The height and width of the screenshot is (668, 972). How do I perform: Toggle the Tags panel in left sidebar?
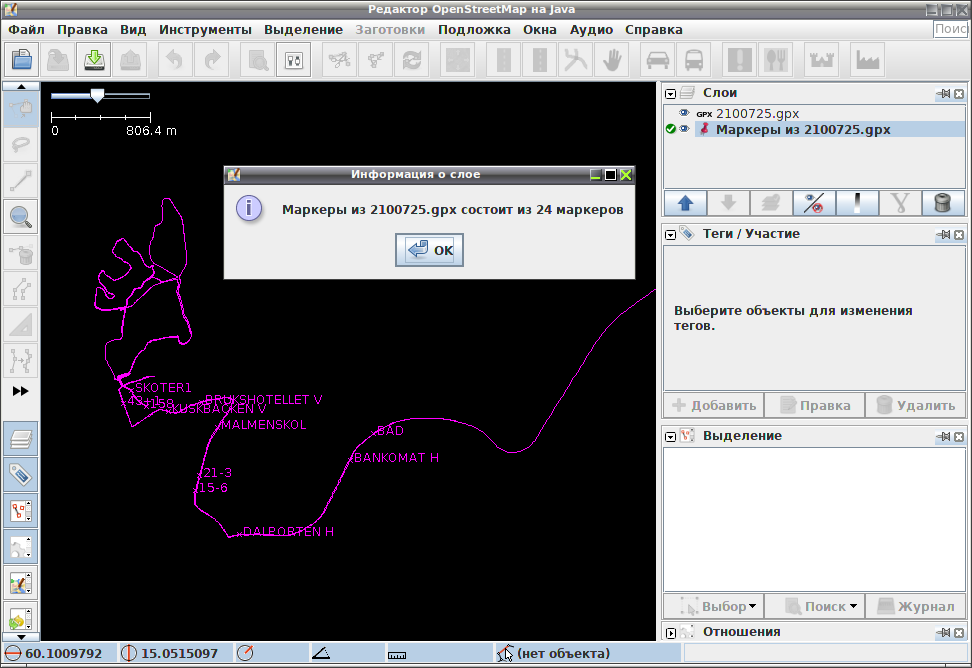[x=20, y=475]
